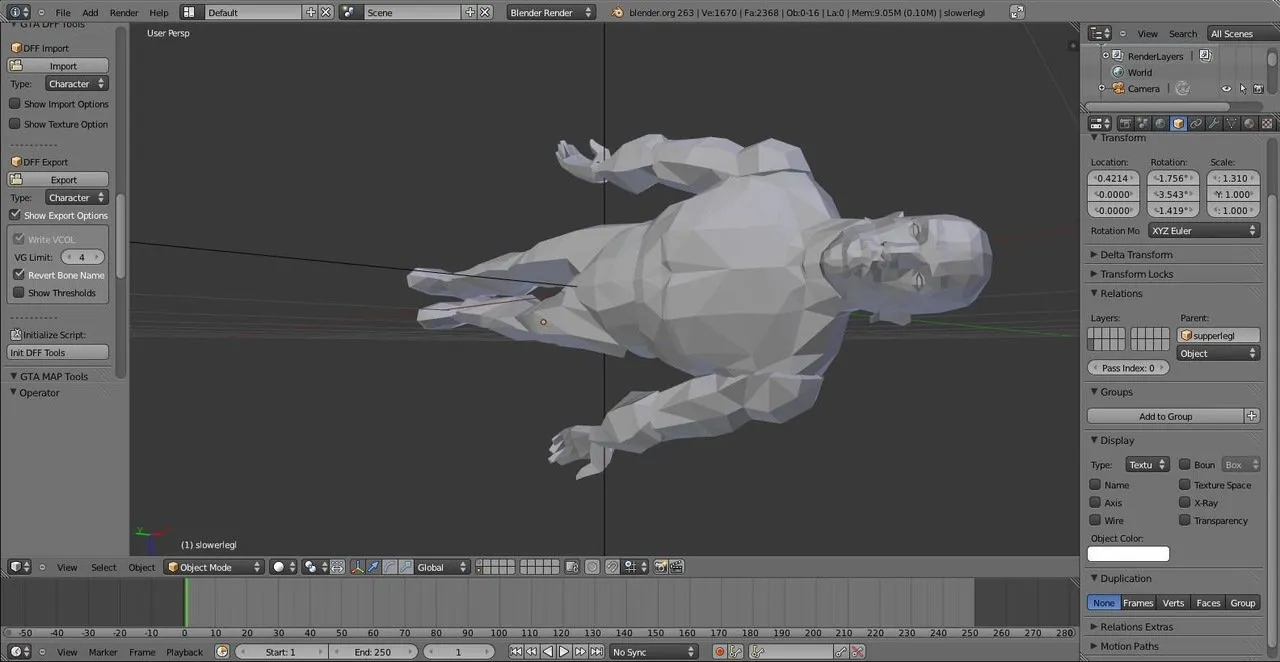Click the Camera restrict render icon
Image resolution: width=1280 pixels, height=662 pixels.
coord(1258,89)
